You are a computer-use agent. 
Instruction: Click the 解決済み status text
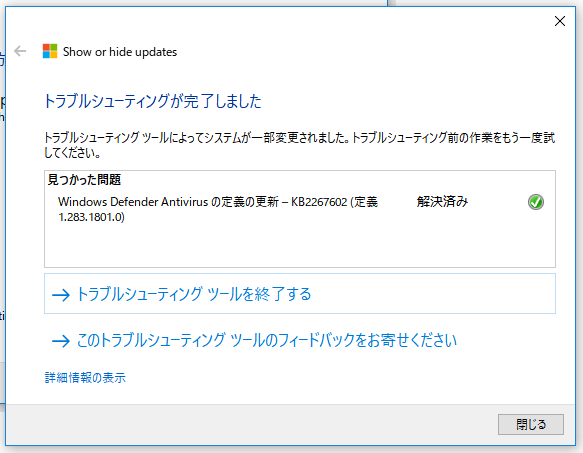[442, 202]
